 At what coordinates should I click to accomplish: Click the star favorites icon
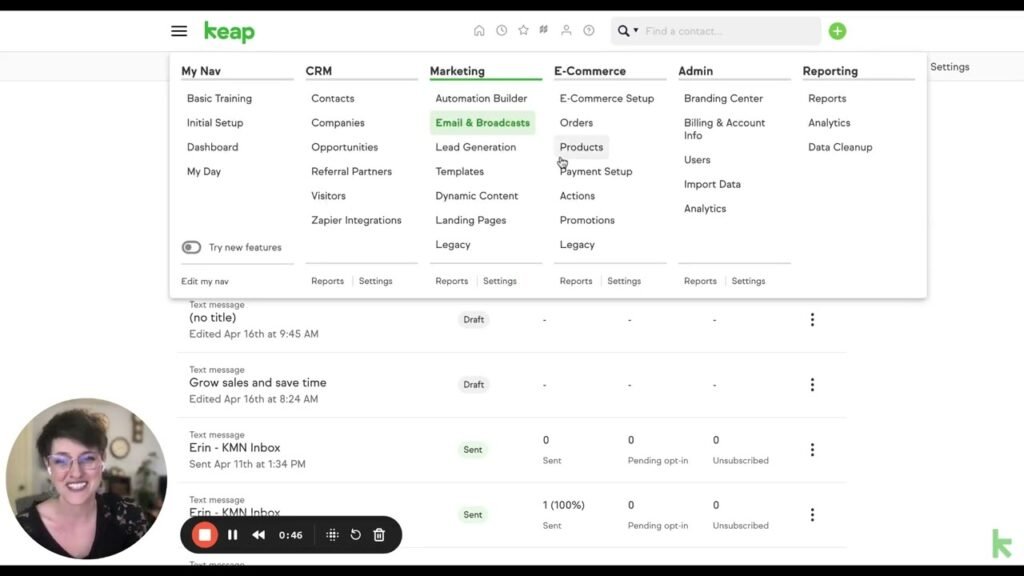tap(523, 30)
